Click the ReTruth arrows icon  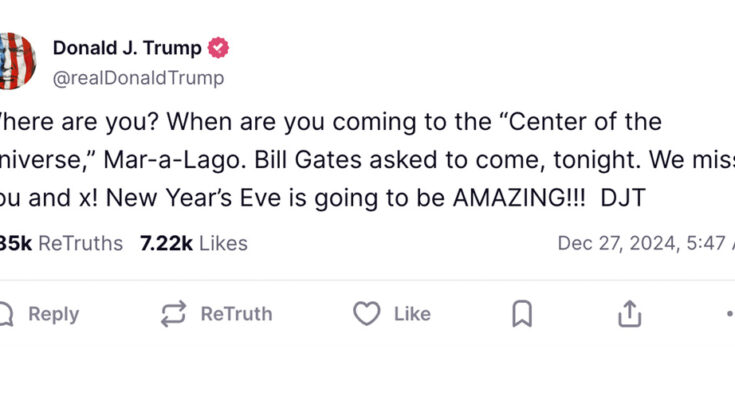[x=174, y=314]
